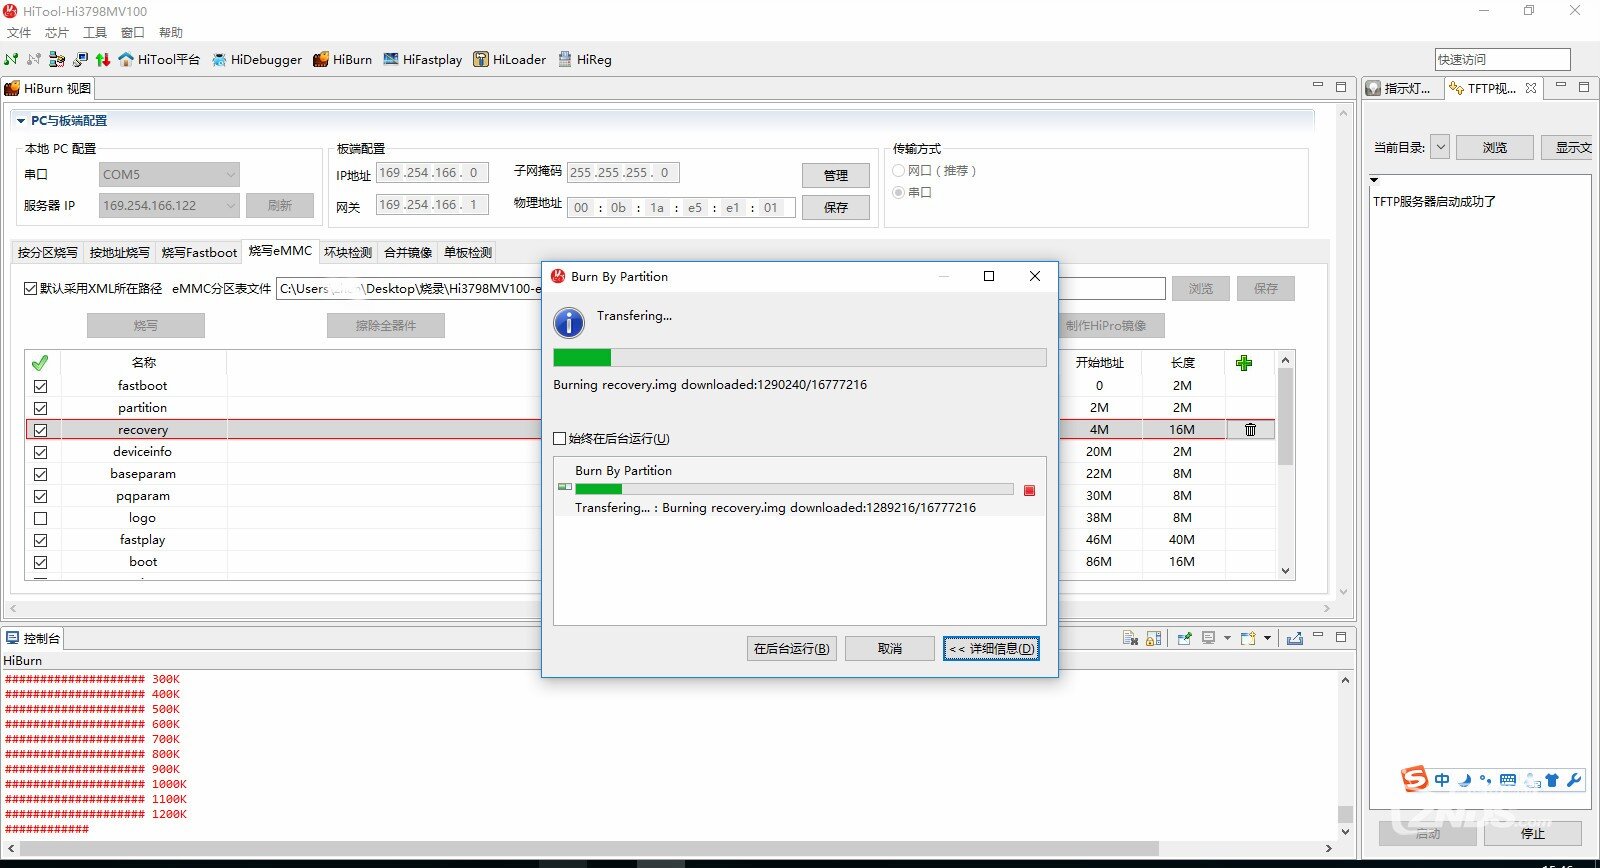Uncheck the partition row checkbox
This screenshot has height=868, width=1600.
pos(40,408)
